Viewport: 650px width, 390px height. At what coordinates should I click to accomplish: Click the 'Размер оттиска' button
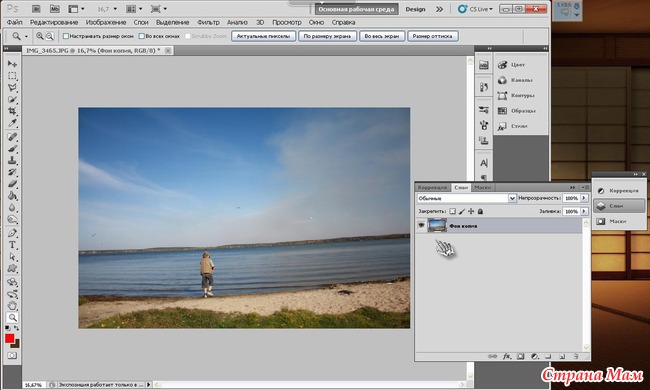(432, 36)
